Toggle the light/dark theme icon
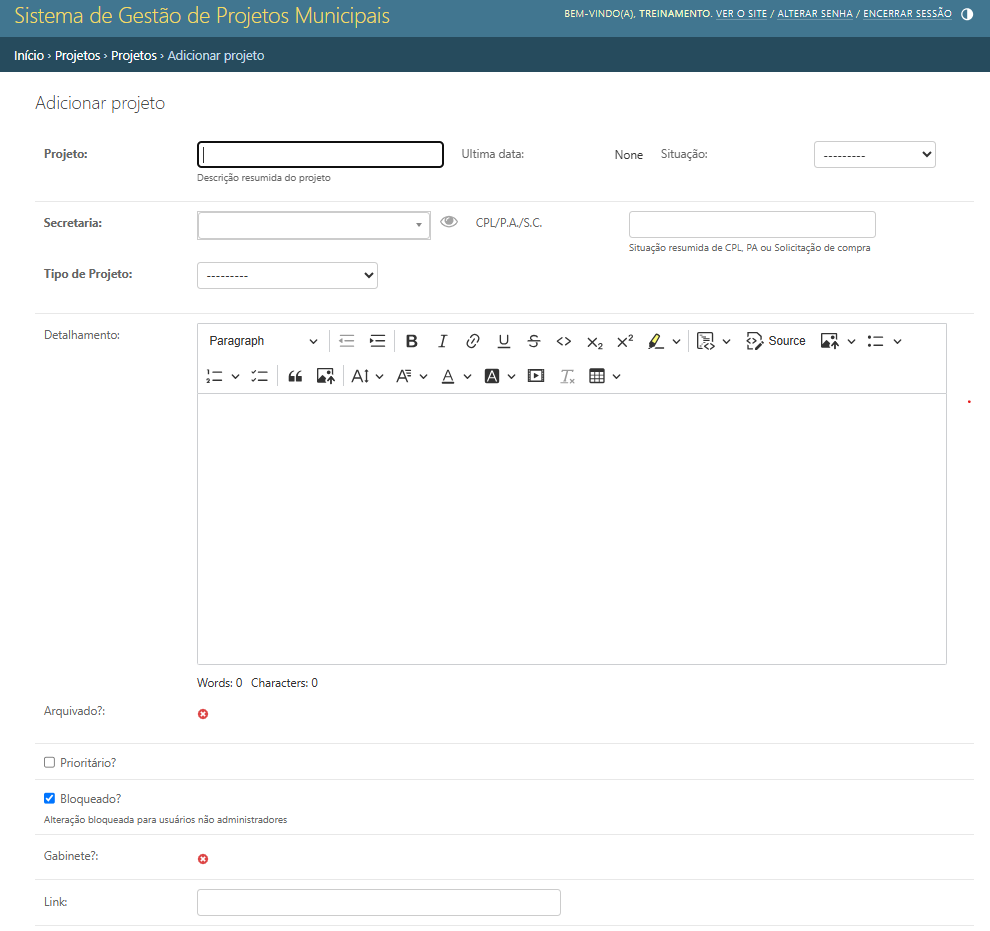The height and width of the screenshot is (931, 990). click(x=967, y=14)
